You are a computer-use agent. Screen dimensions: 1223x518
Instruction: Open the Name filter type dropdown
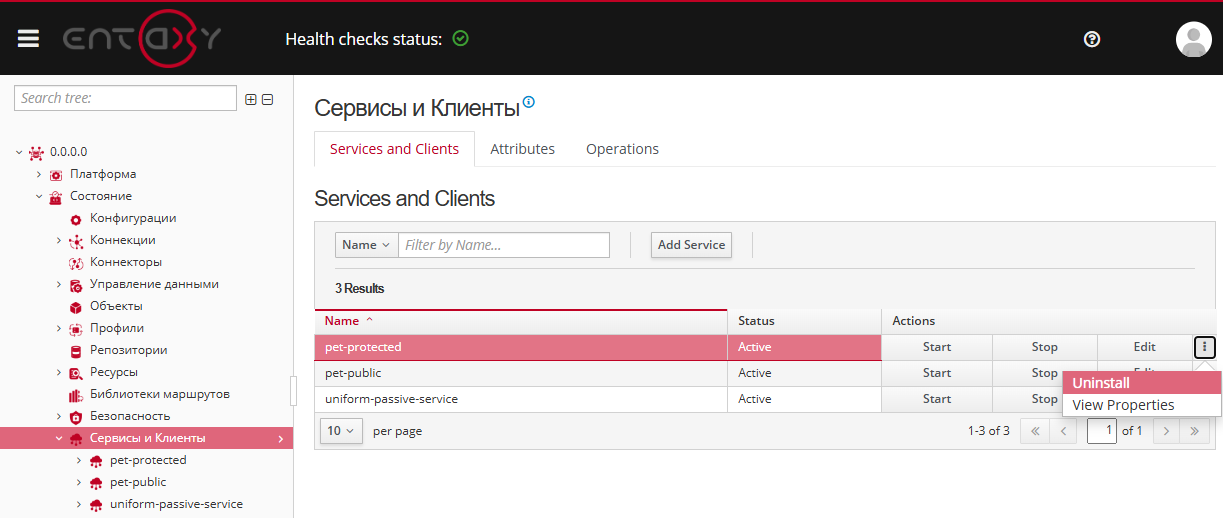tap(366, 245)
